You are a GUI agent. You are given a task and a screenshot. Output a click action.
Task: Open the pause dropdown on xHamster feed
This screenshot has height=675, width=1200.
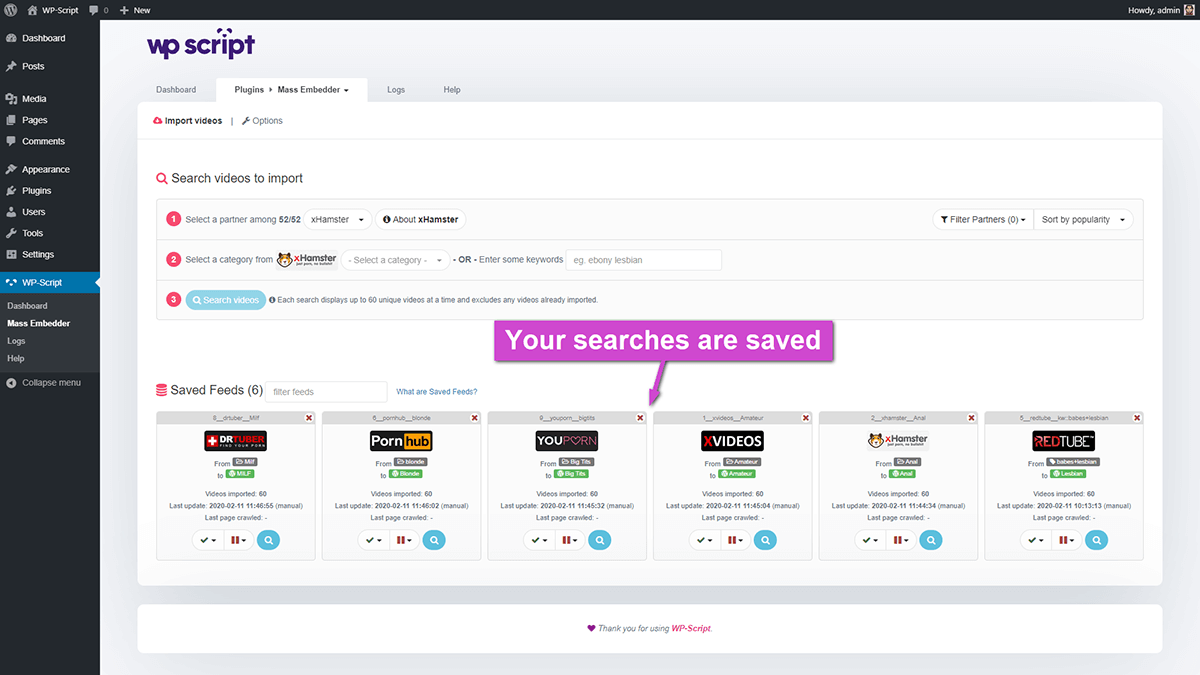900,540
